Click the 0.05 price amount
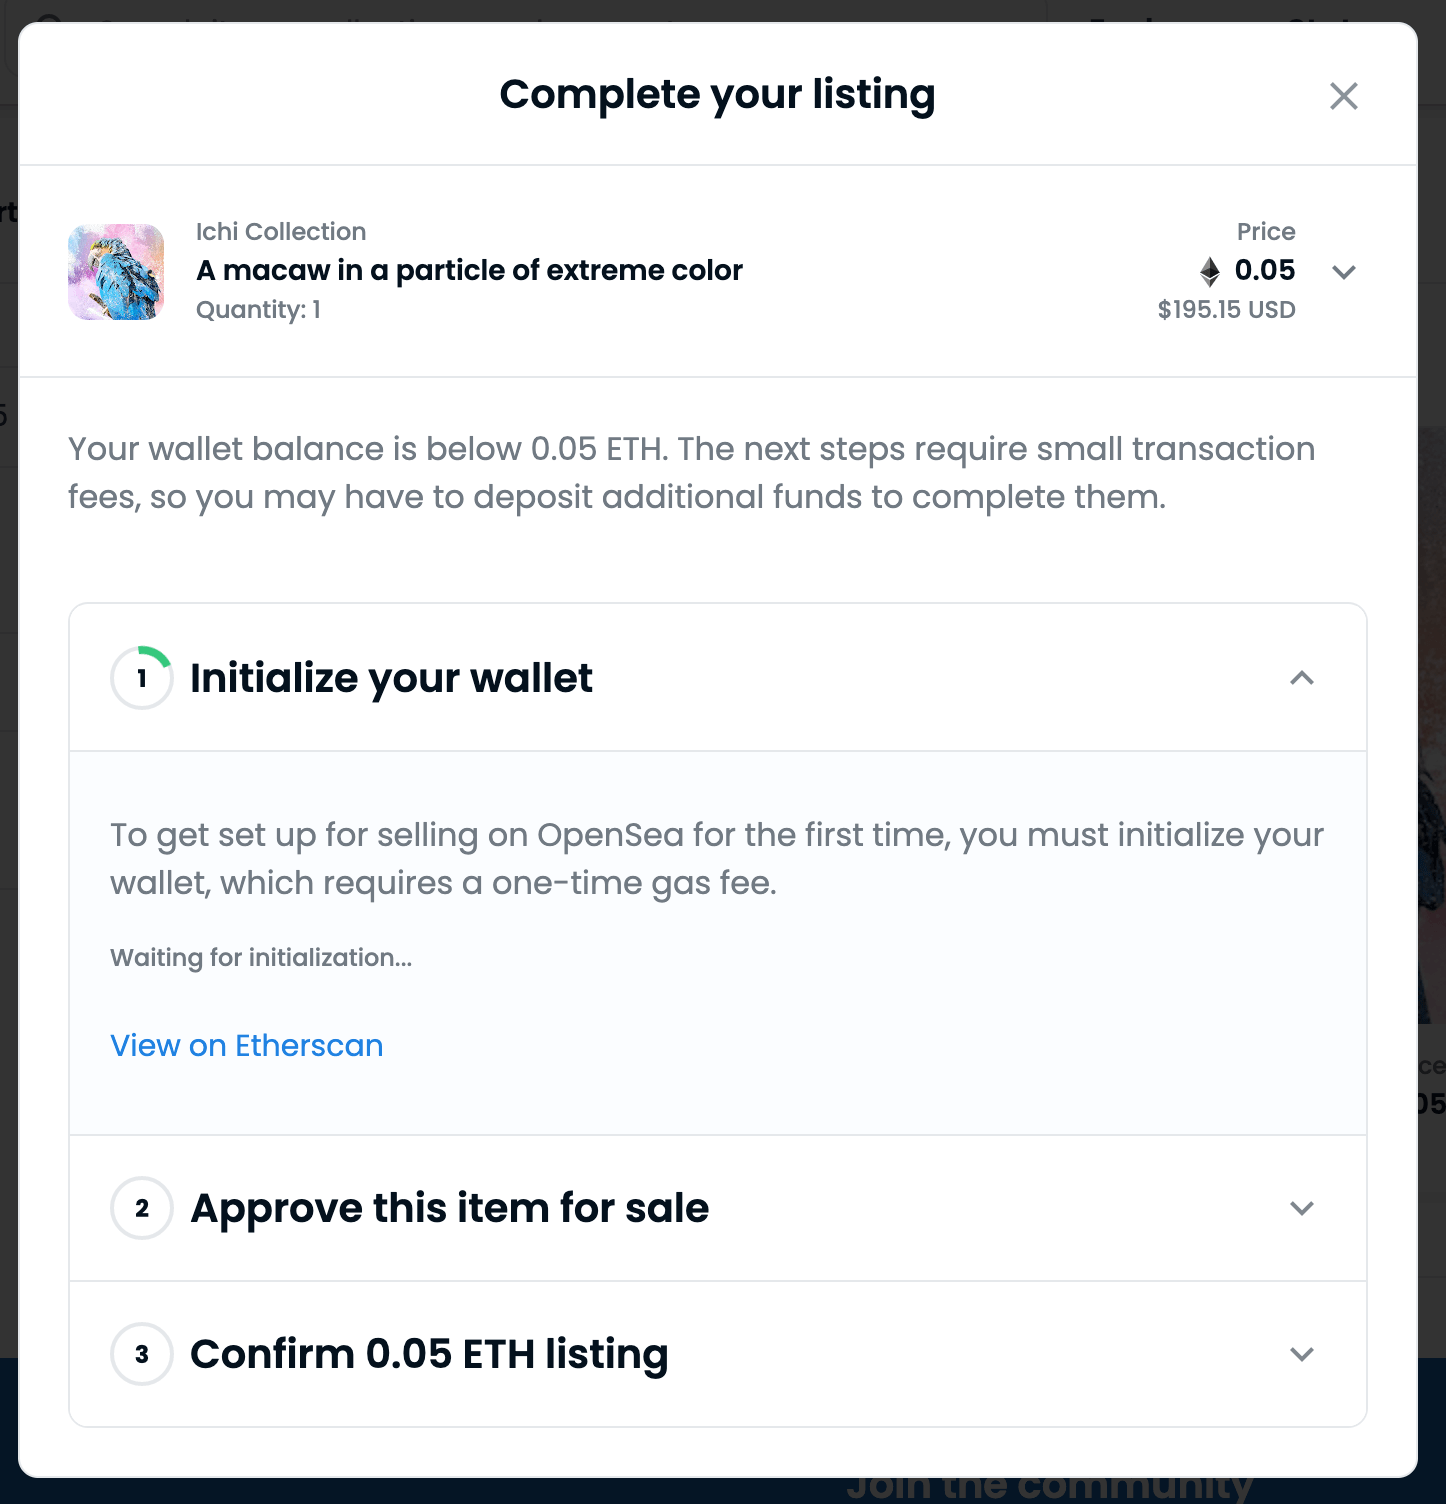The height and width of the screenshot is (1504, 1446). point(1265,270)
